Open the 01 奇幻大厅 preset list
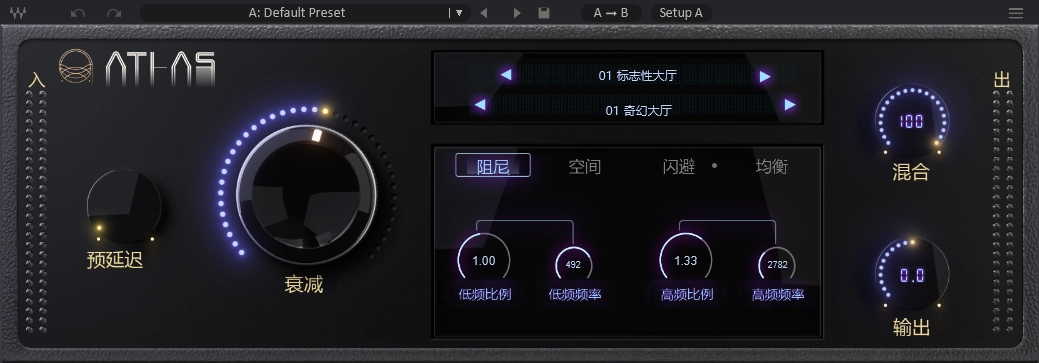The image size is (1039, 363). coord(638,110)
